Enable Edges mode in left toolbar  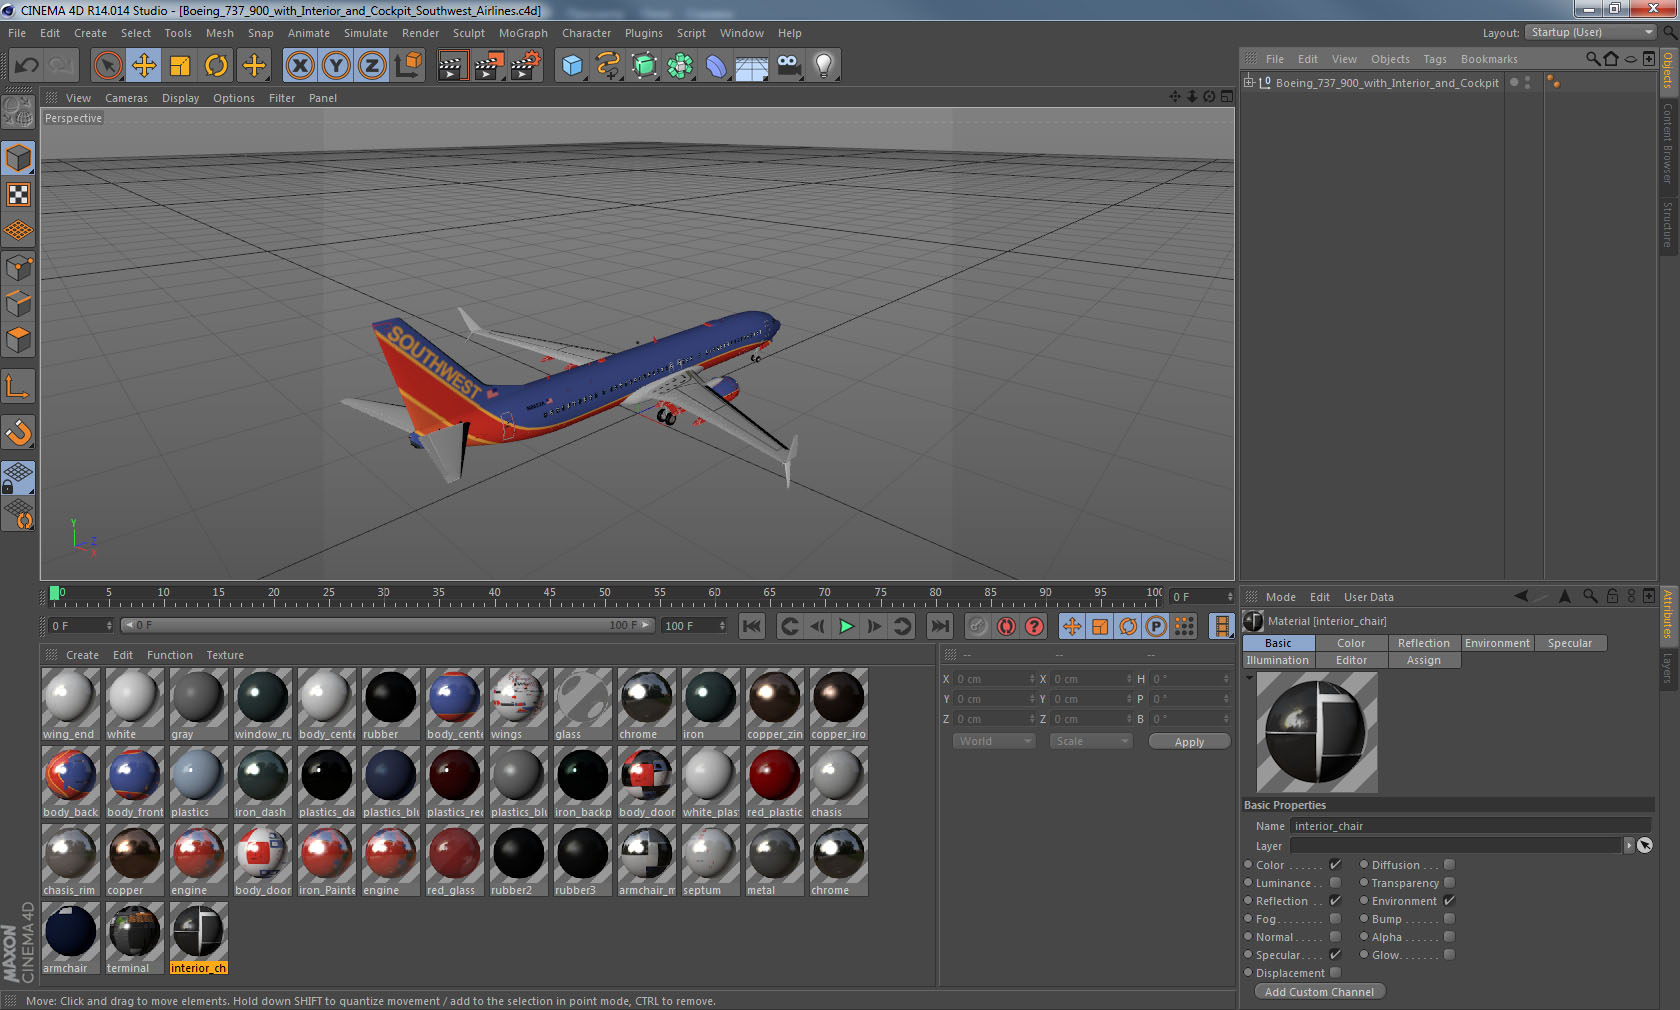click(x=18, y=304)
